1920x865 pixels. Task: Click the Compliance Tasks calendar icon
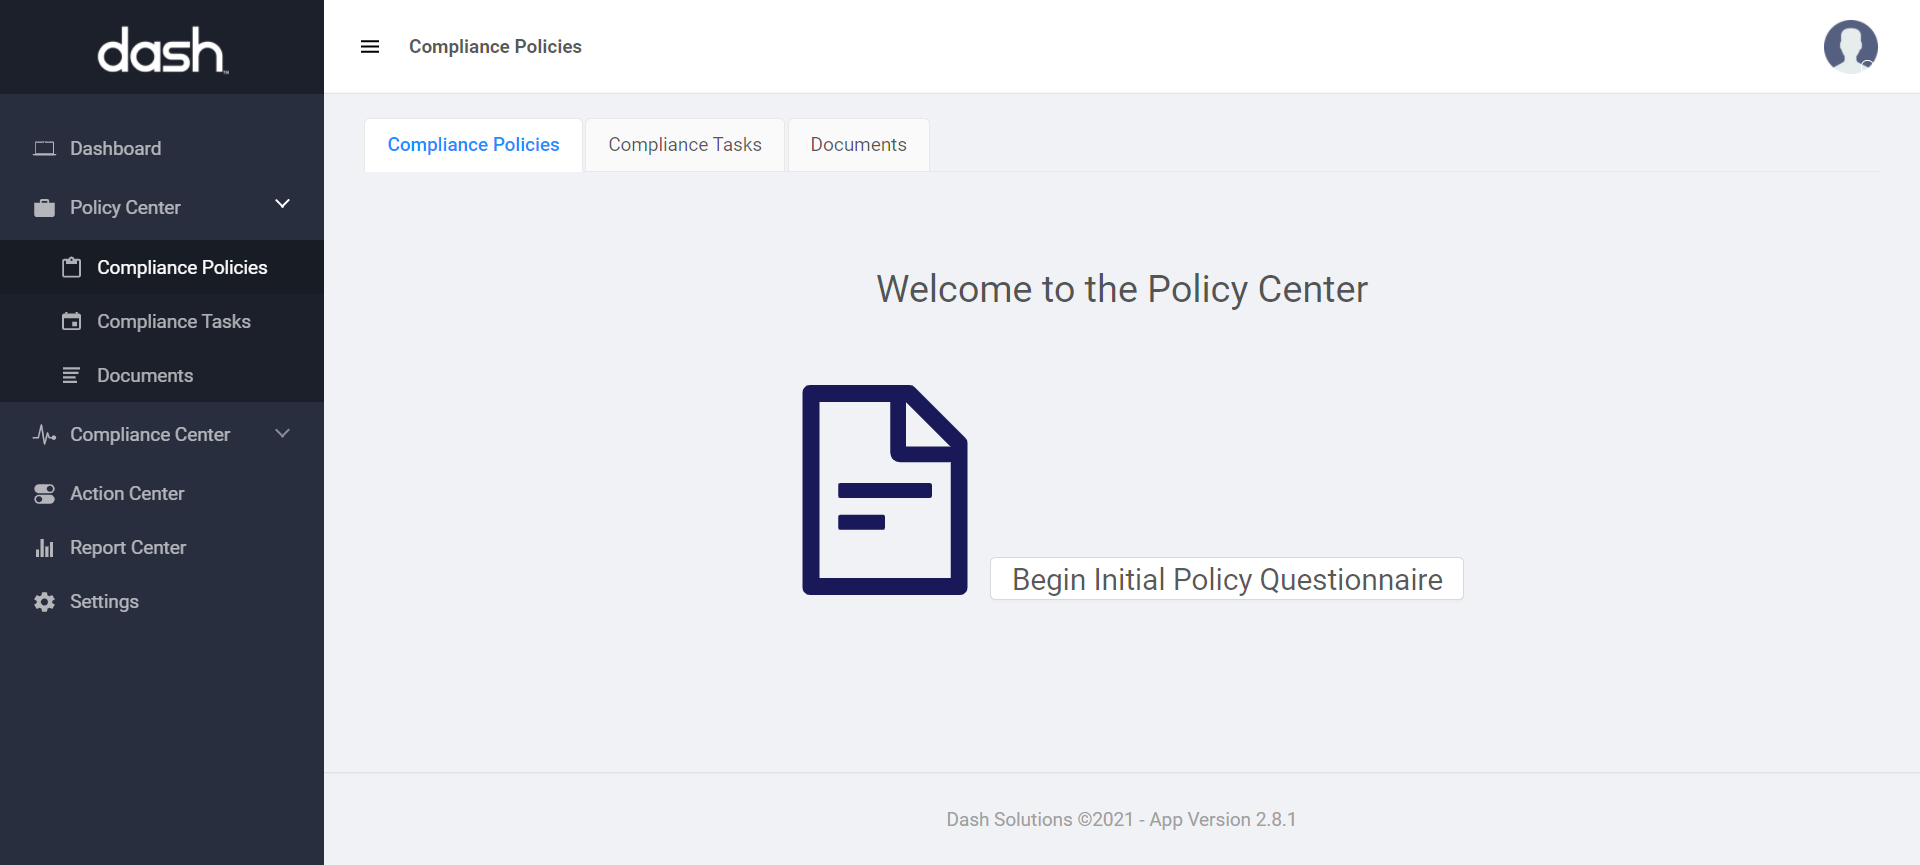tap(71, 322)
